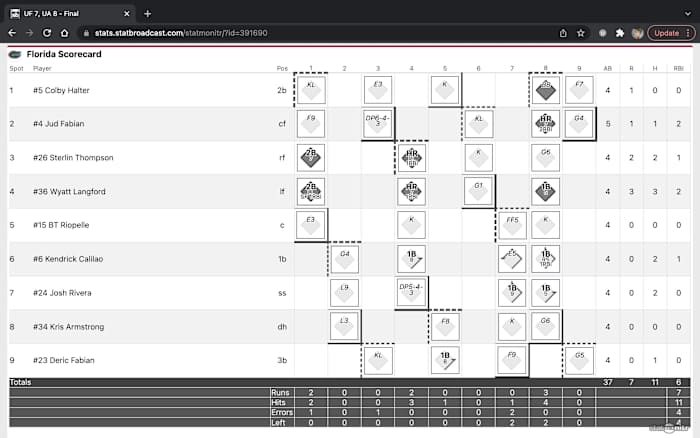Close the UF 7, UA 8 - Final tab
The width and height of the screenshot is (700, 438).
[127, 14]
